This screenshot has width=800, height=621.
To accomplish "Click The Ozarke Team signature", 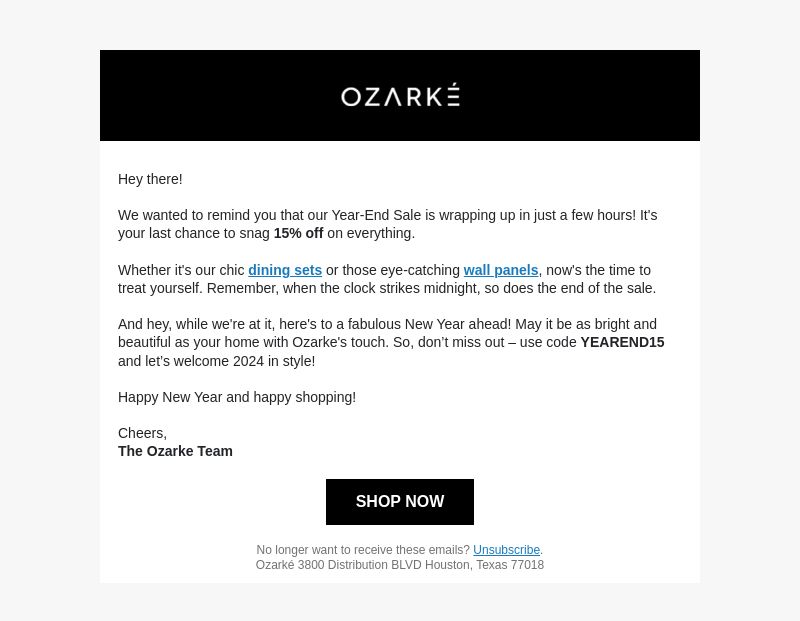I will pos(175,451).
